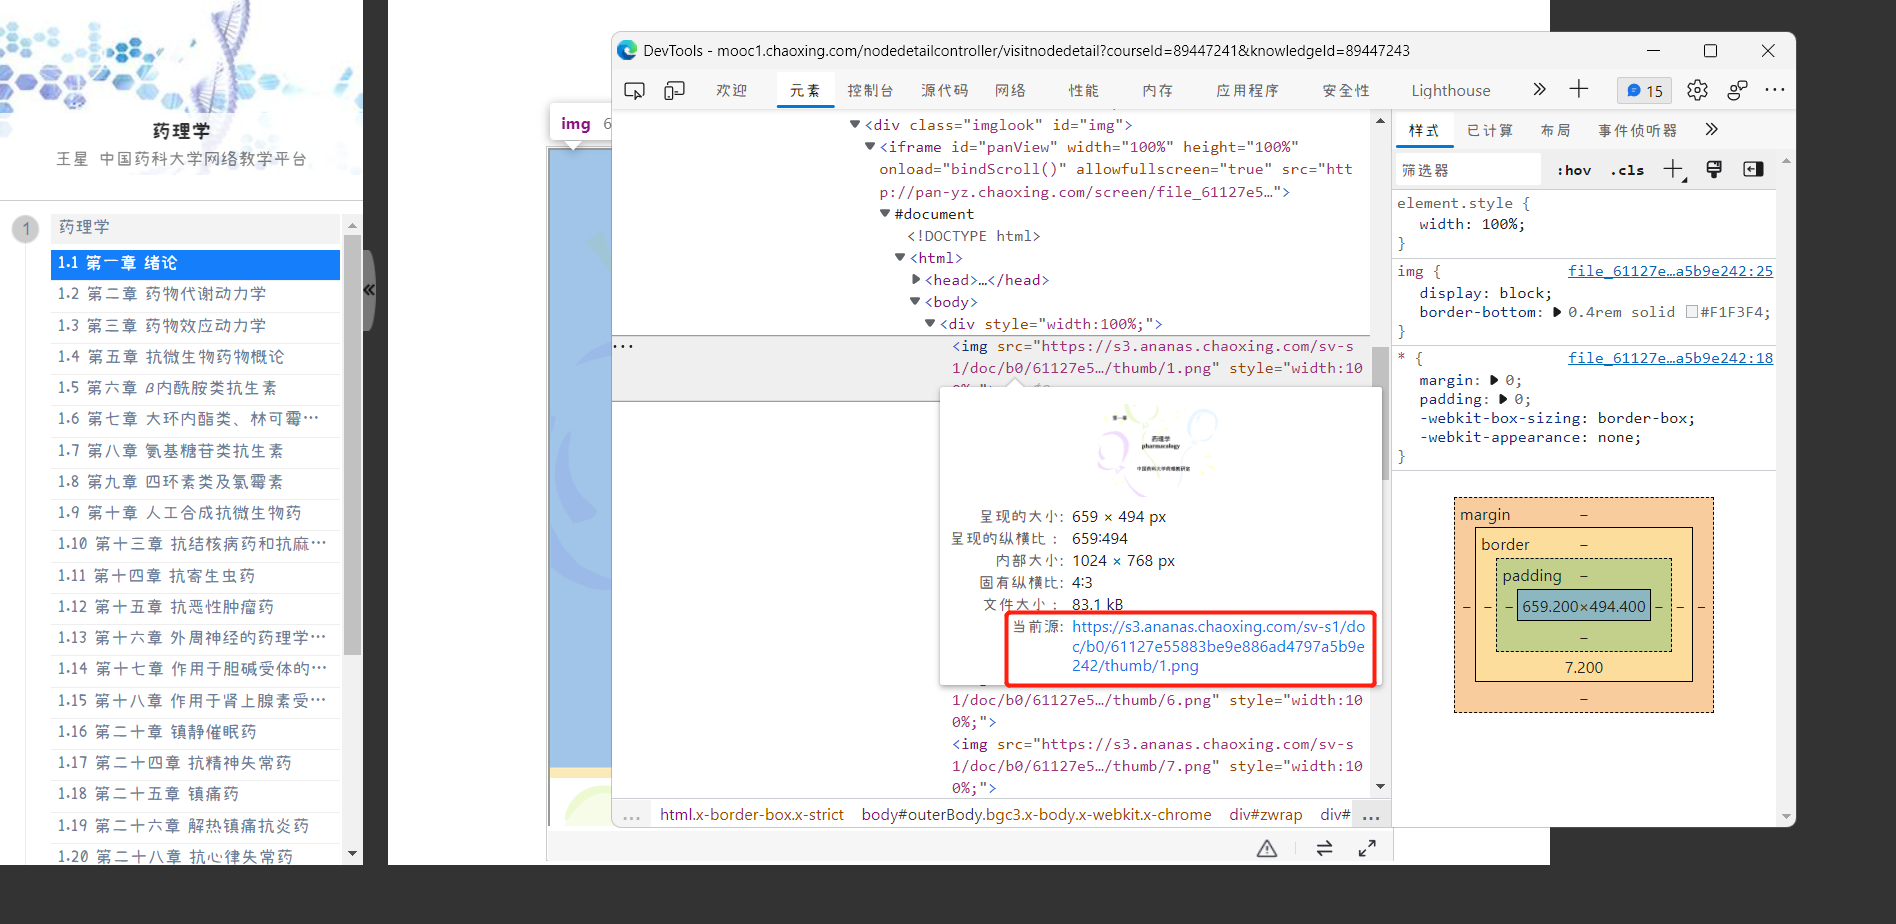Image resolution: width=1896 pixels, height=924 pixels.
Task: Click the elements tree vertical scrollbar thumb
Action: click(x=1380, y=412)
